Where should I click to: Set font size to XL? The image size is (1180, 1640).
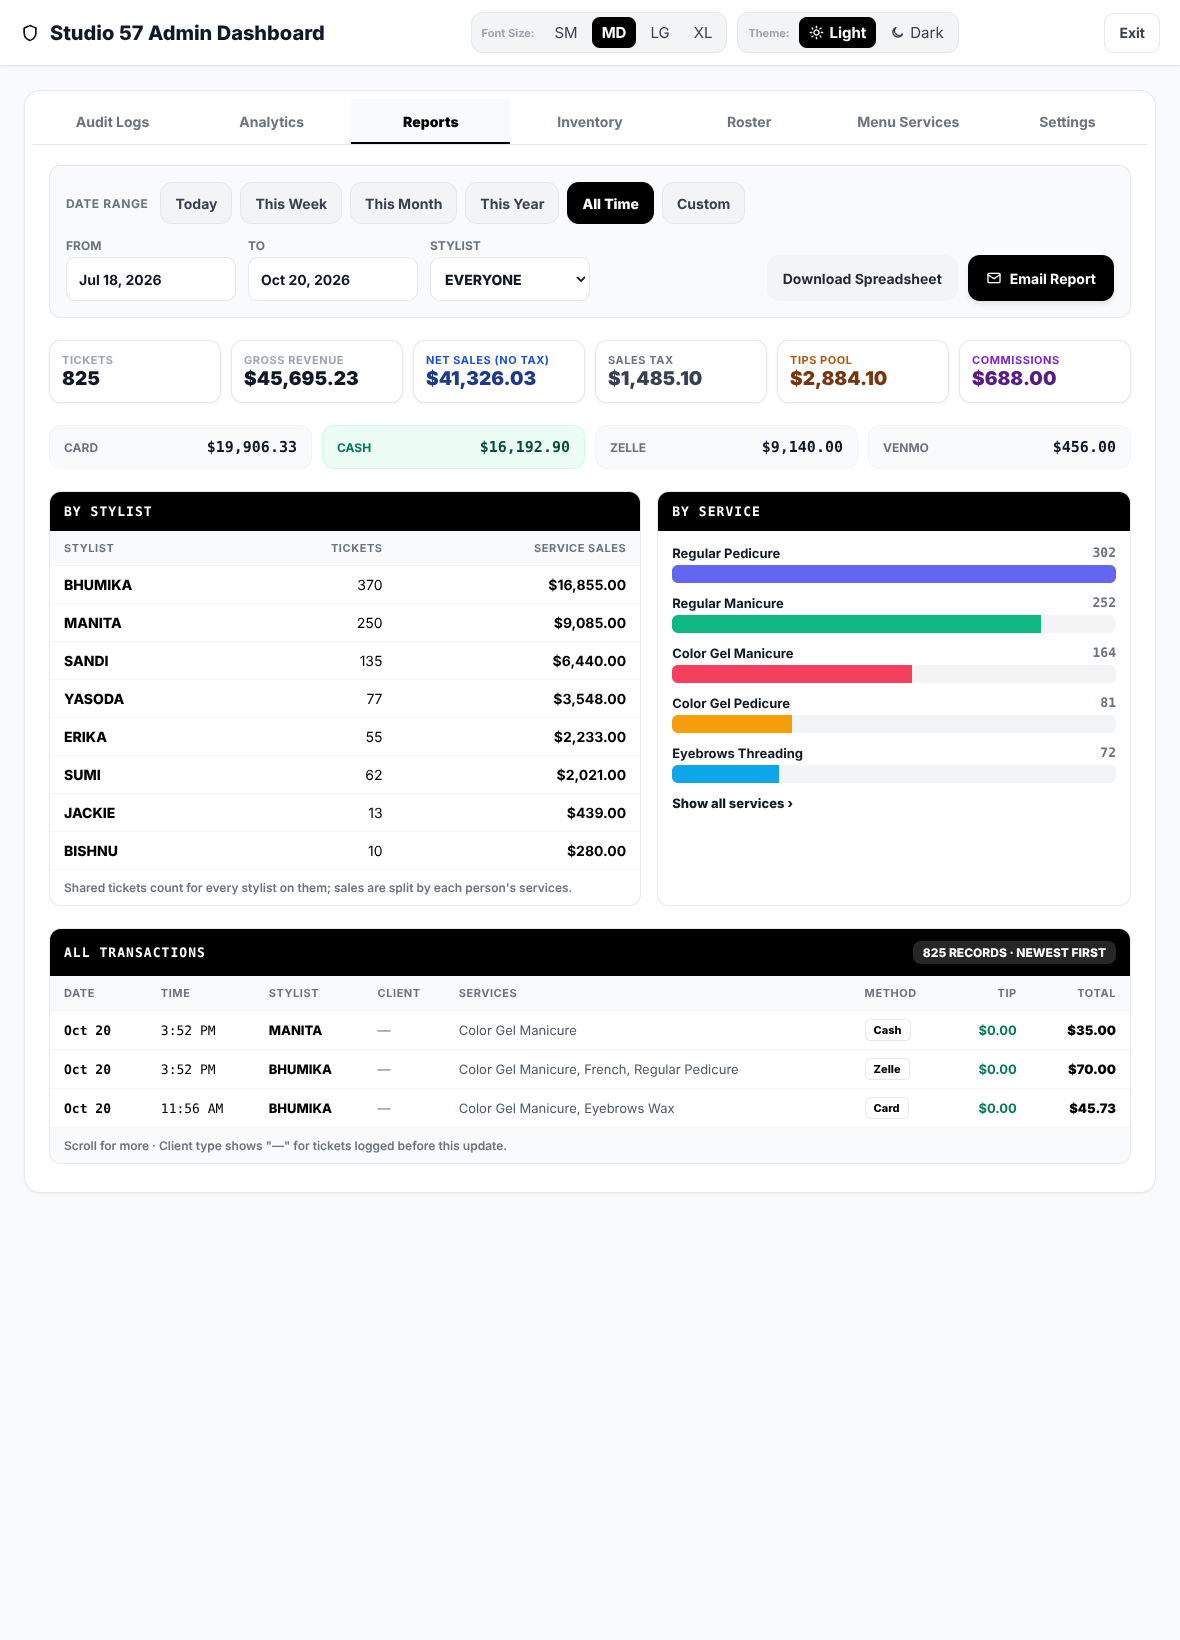pyautogui.click(x=703, y=33)
